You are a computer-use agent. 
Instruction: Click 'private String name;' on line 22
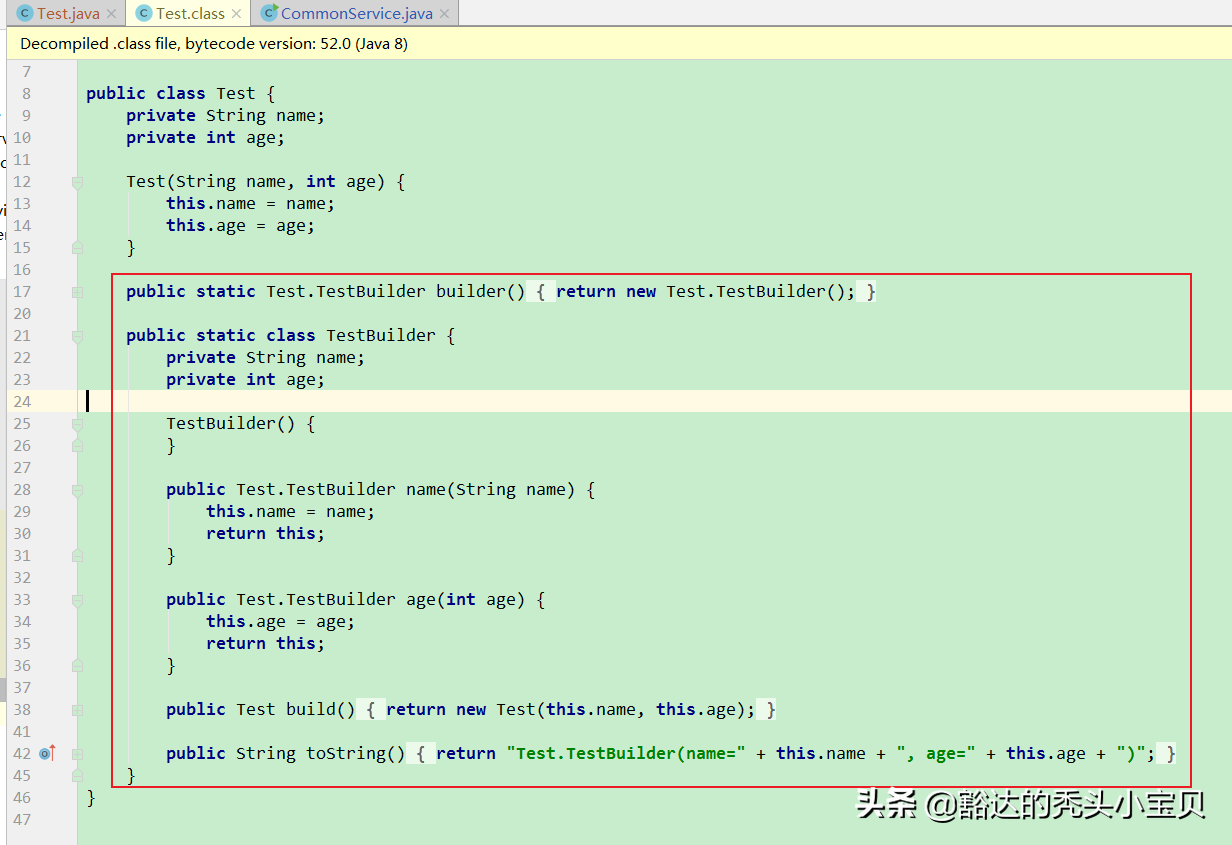click(266, 358)
